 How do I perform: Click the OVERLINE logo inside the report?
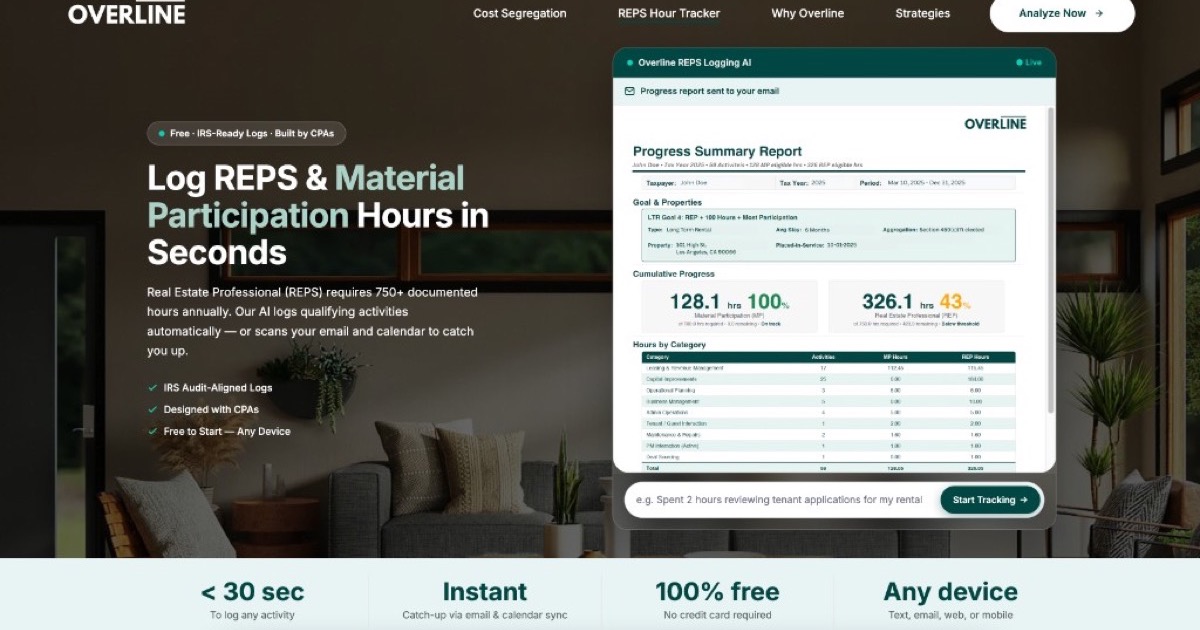[995, 123]
